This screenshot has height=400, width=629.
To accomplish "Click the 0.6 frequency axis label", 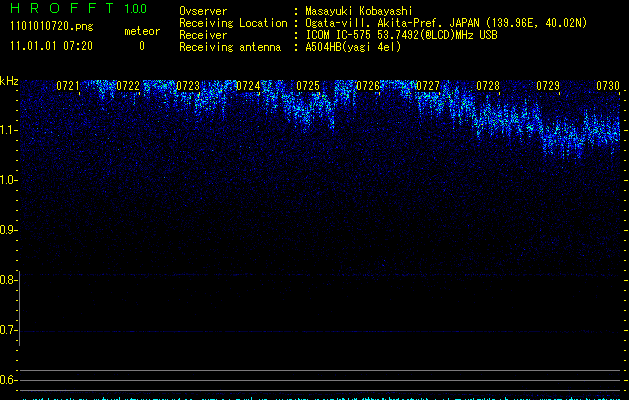I will point(8,380).
